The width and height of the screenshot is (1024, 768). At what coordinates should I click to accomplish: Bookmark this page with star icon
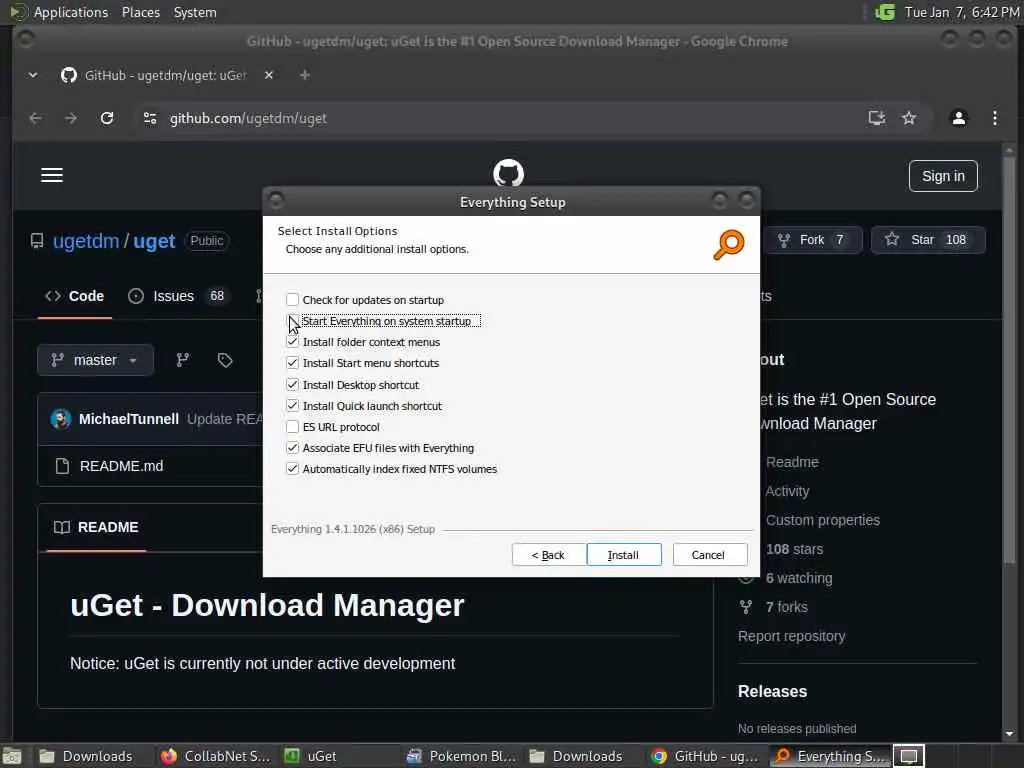click(908, 118)
